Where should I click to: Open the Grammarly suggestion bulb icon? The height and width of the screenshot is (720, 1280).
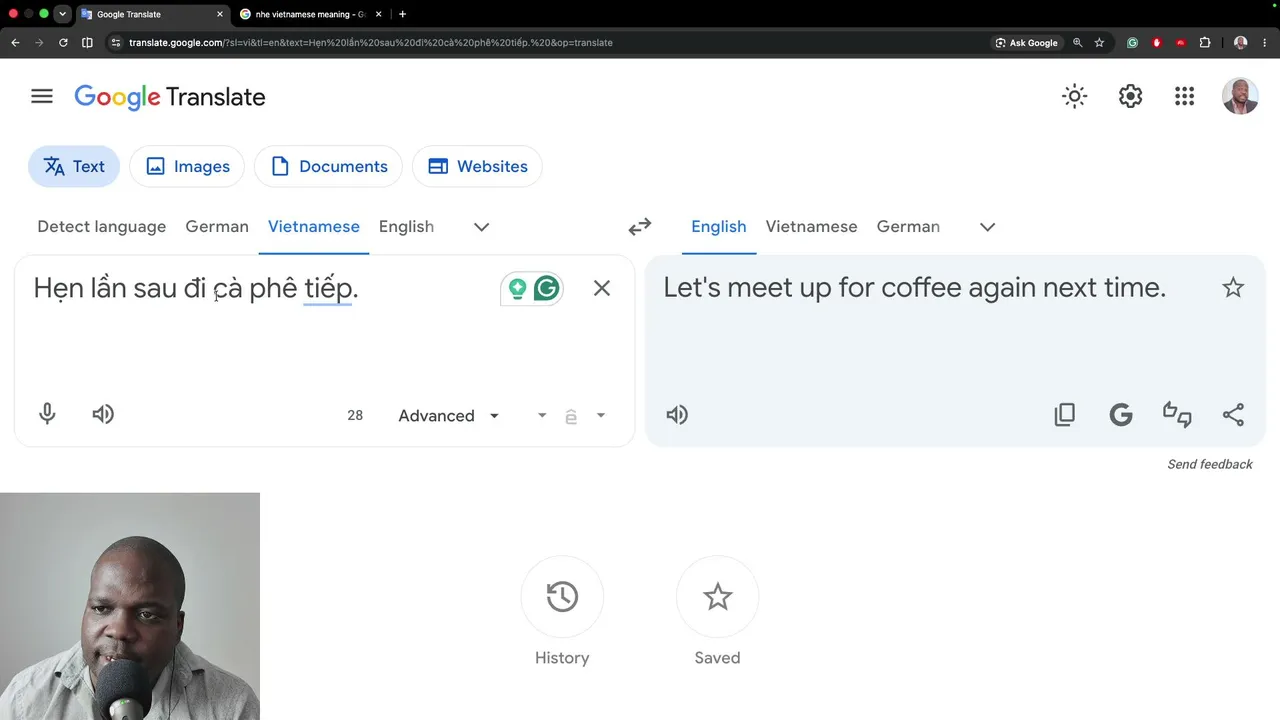coord(517,289)
